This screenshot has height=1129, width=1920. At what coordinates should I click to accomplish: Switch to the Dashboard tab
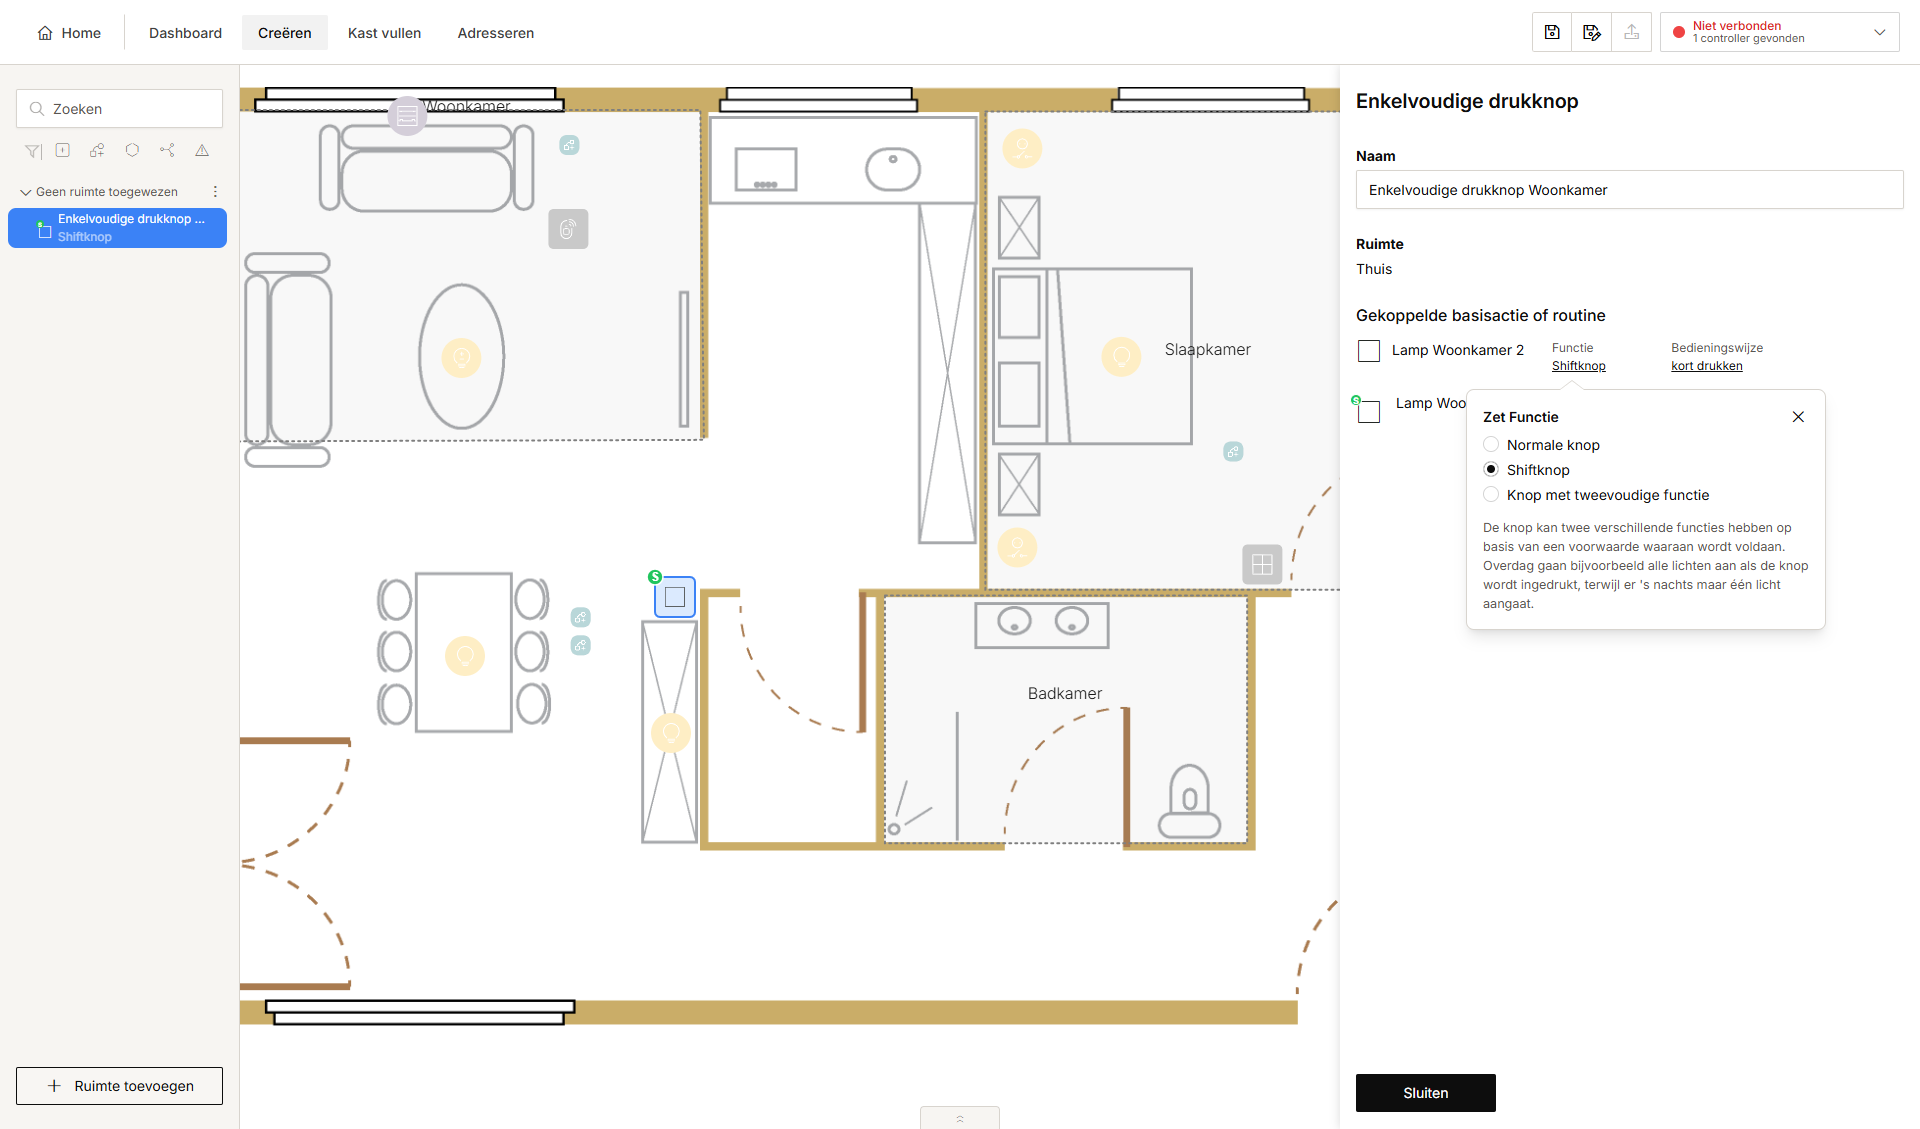pyautogui.click(x=185, y=33)
